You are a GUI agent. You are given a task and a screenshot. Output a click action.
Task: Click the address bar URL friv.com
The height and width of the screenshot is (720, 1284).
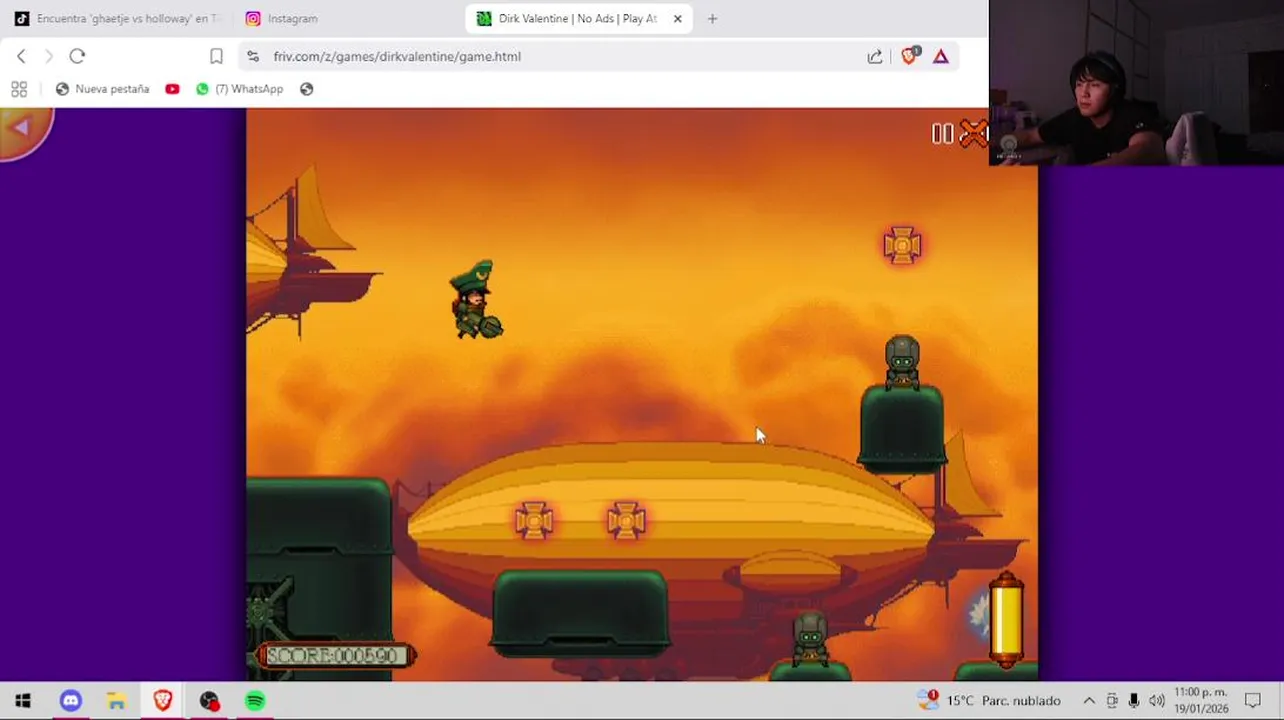click(397, 56)
